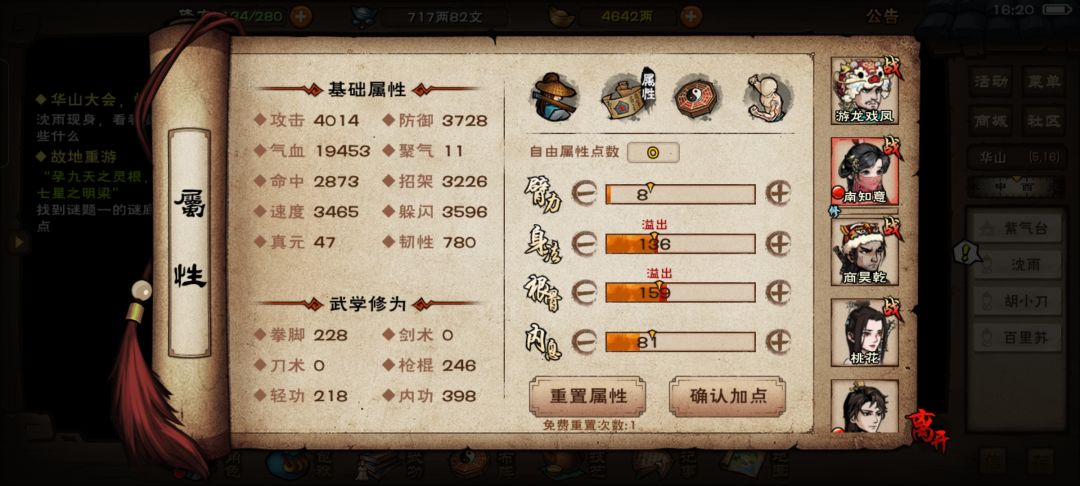
Task: Increase 臂力 with its plus button
Action: tap(778, 194)
